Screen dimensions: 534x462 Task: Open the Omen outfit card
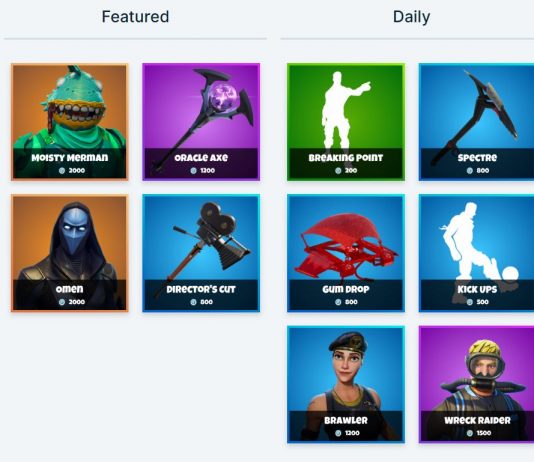coord(70,253)
